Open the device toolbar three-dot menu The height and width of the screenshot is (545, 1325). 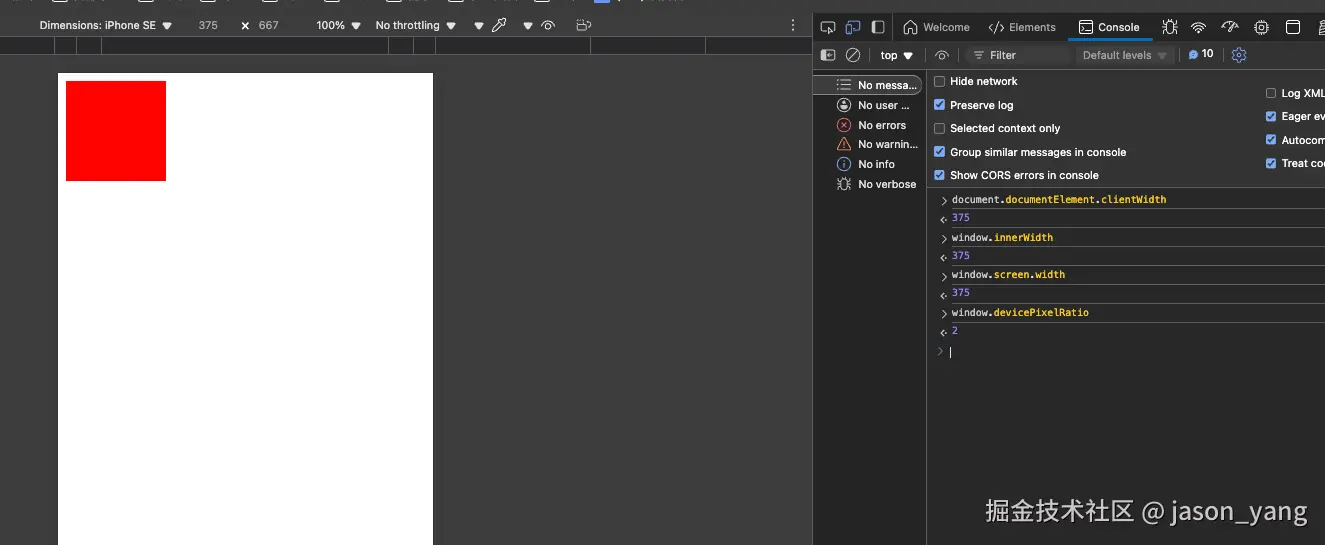pos(794,25)
